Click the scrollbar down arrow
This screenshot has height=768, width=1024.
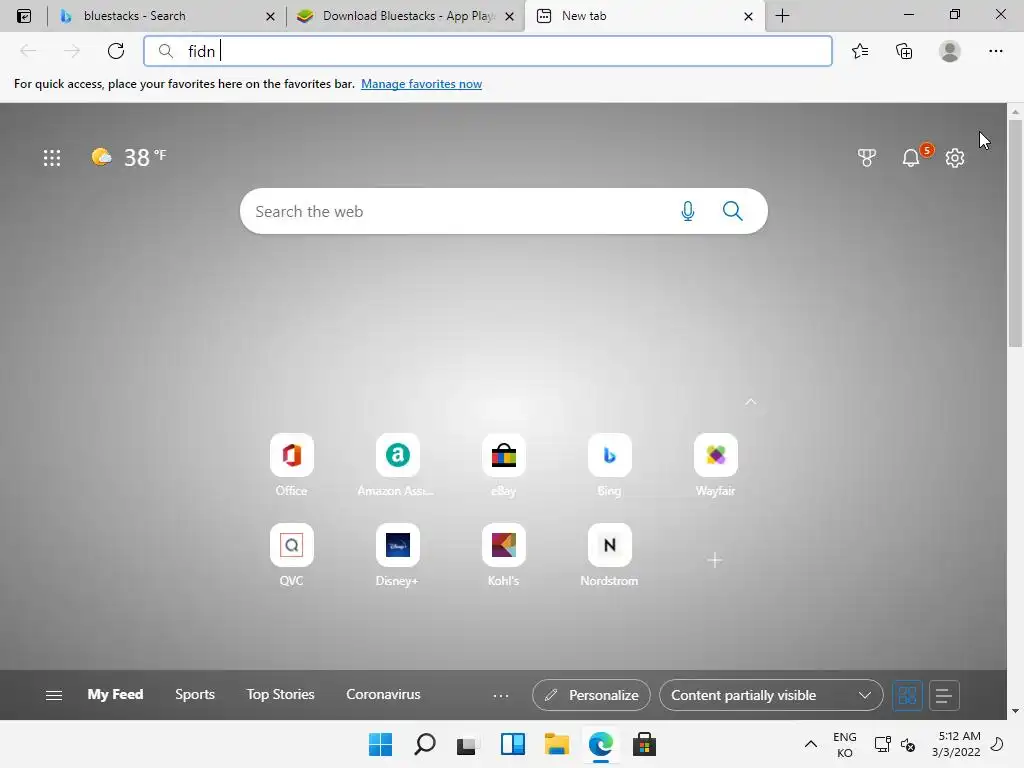pyautogui.click(x=1015, y=711)
